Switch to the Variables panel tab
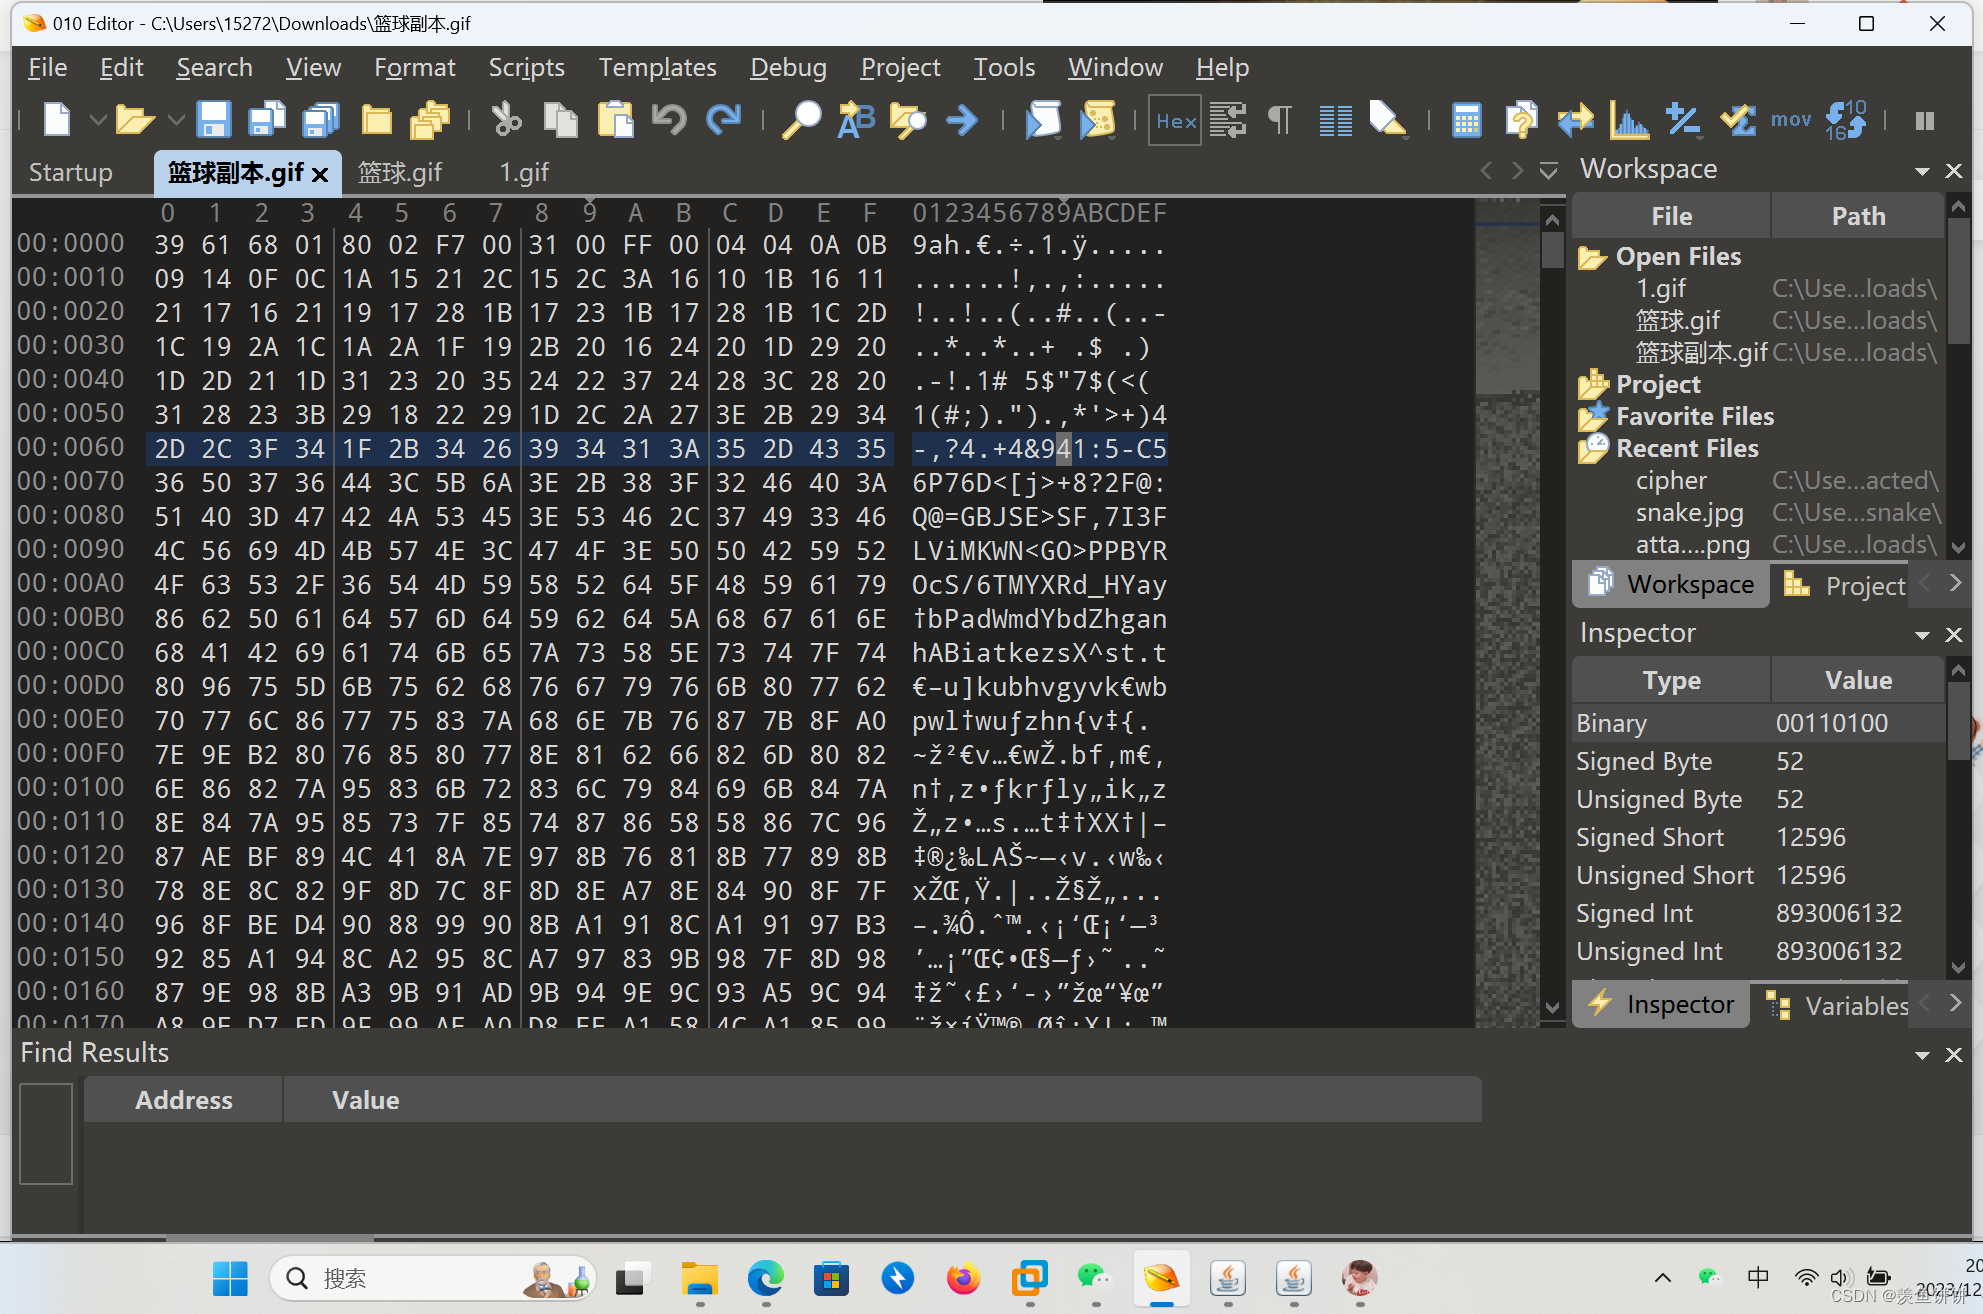Viewport: 1983px width, 1314px height. coord(1840,1005)
